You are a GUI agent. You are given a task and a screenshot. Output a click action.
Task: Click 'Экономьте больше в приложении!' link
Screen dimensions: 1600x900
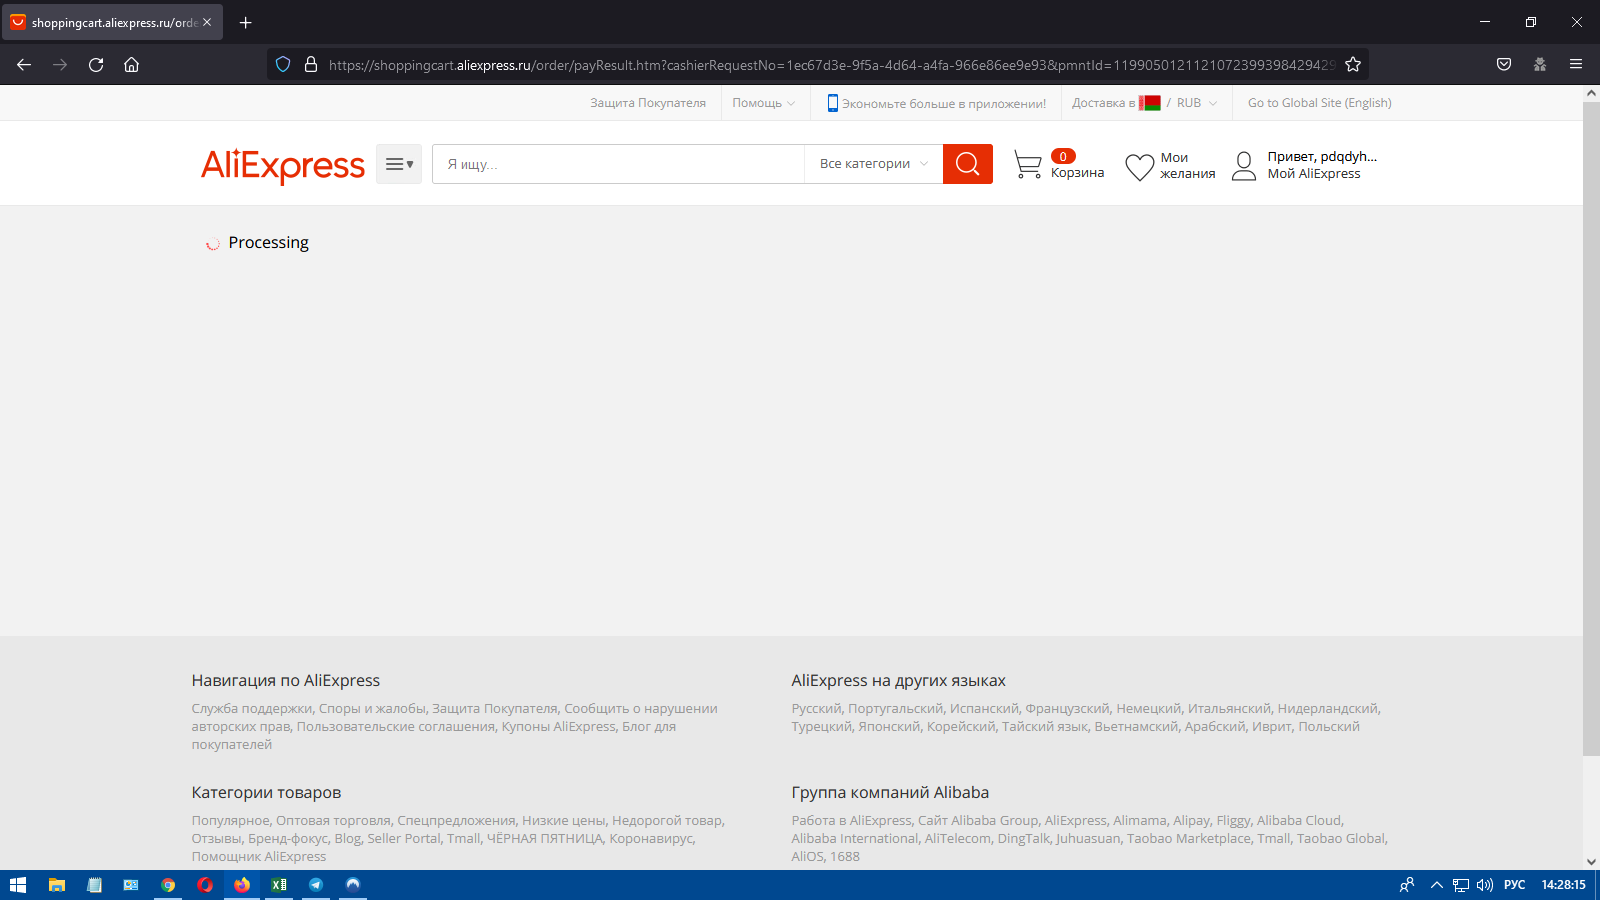click(936, 103)
